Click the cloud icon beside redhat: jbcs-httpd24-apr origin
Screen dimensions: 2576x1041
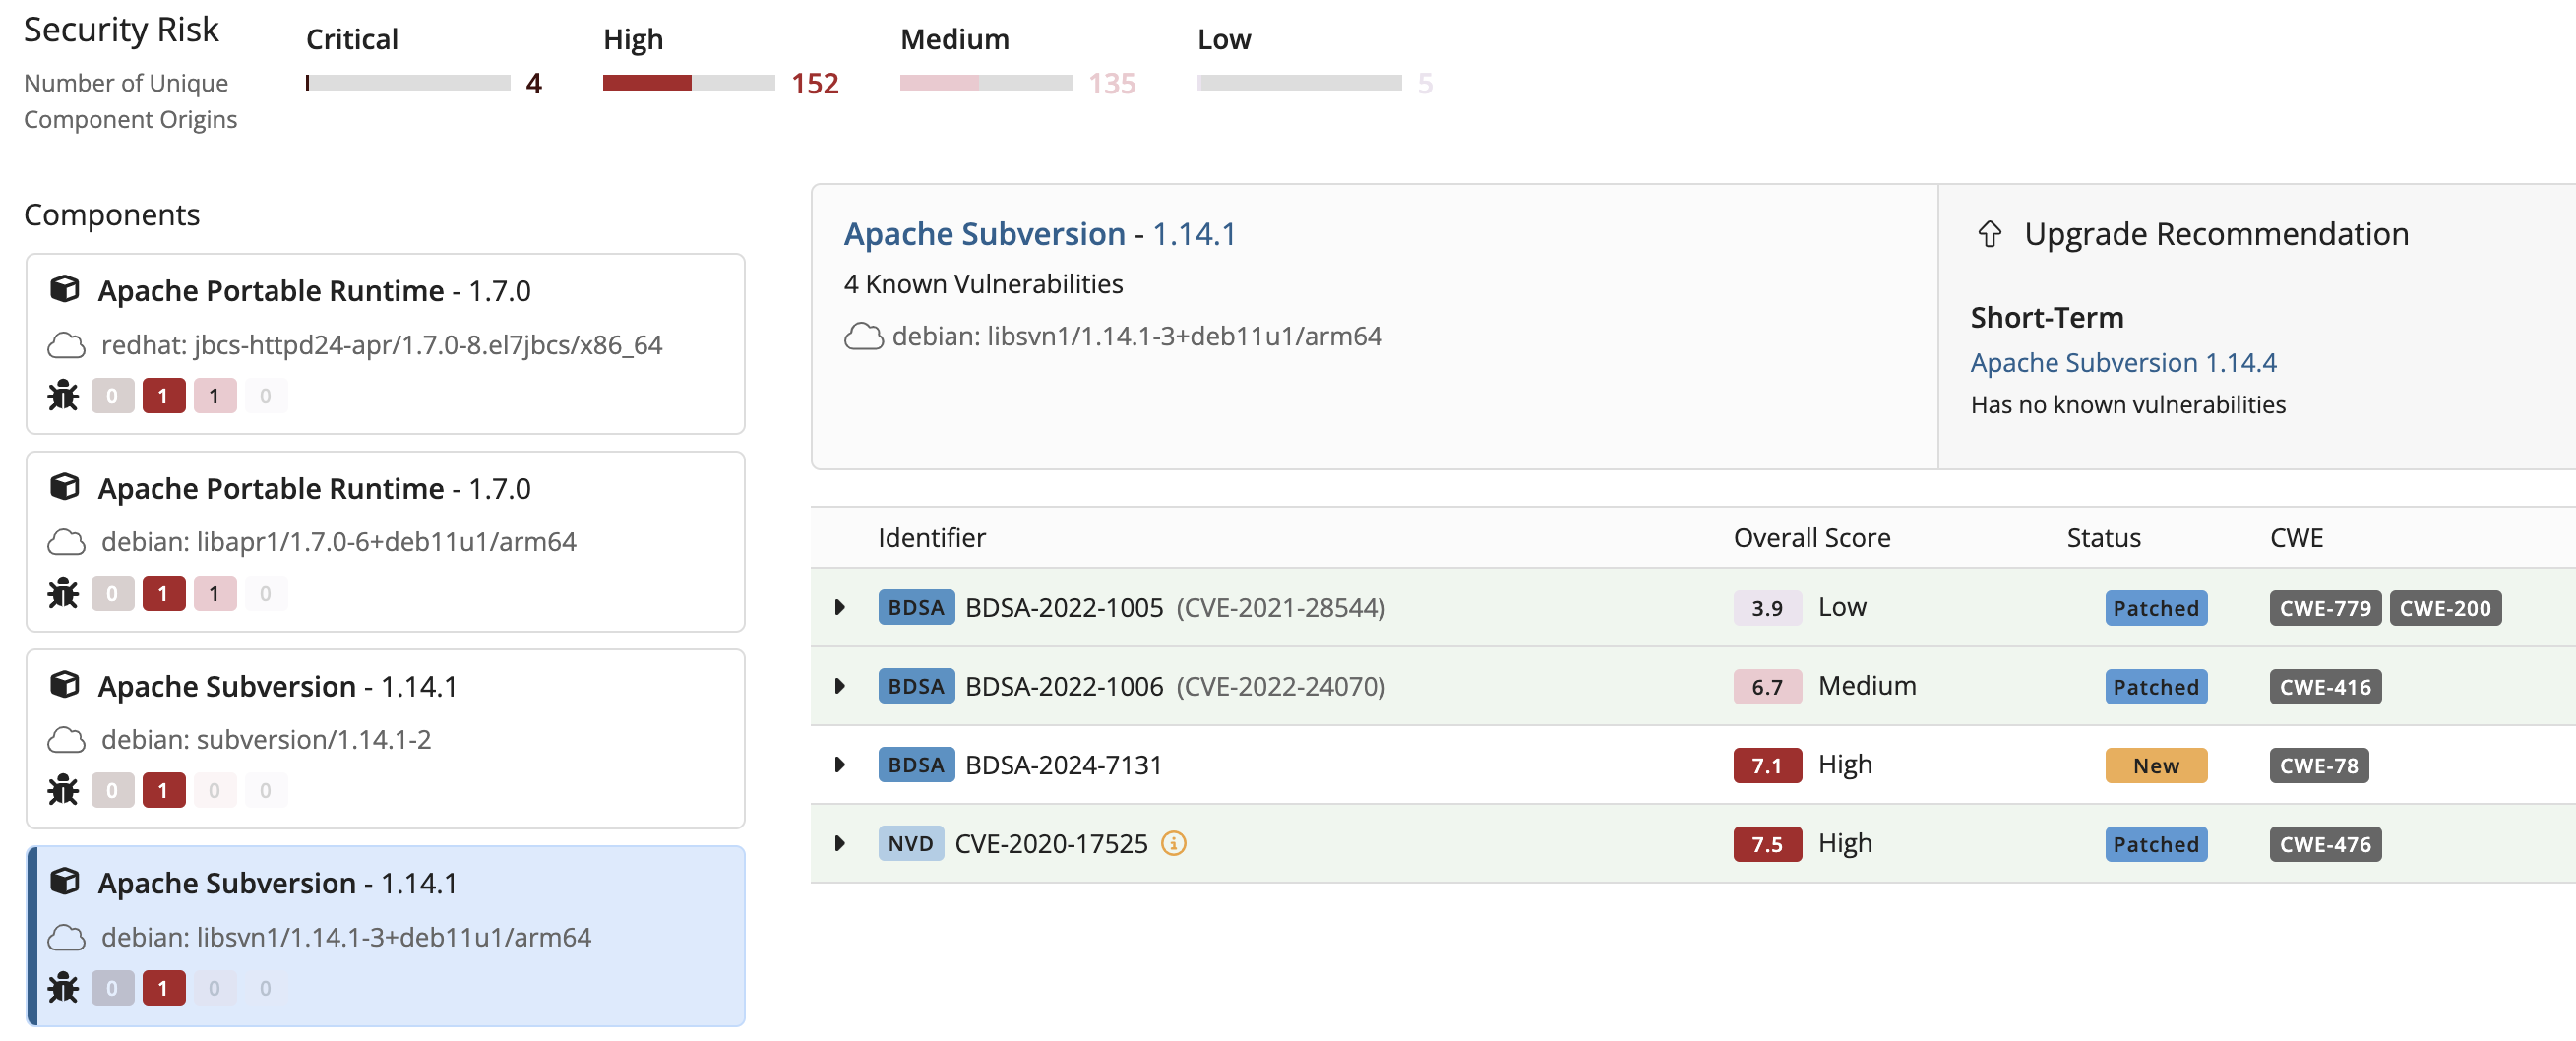click(66, 345)
